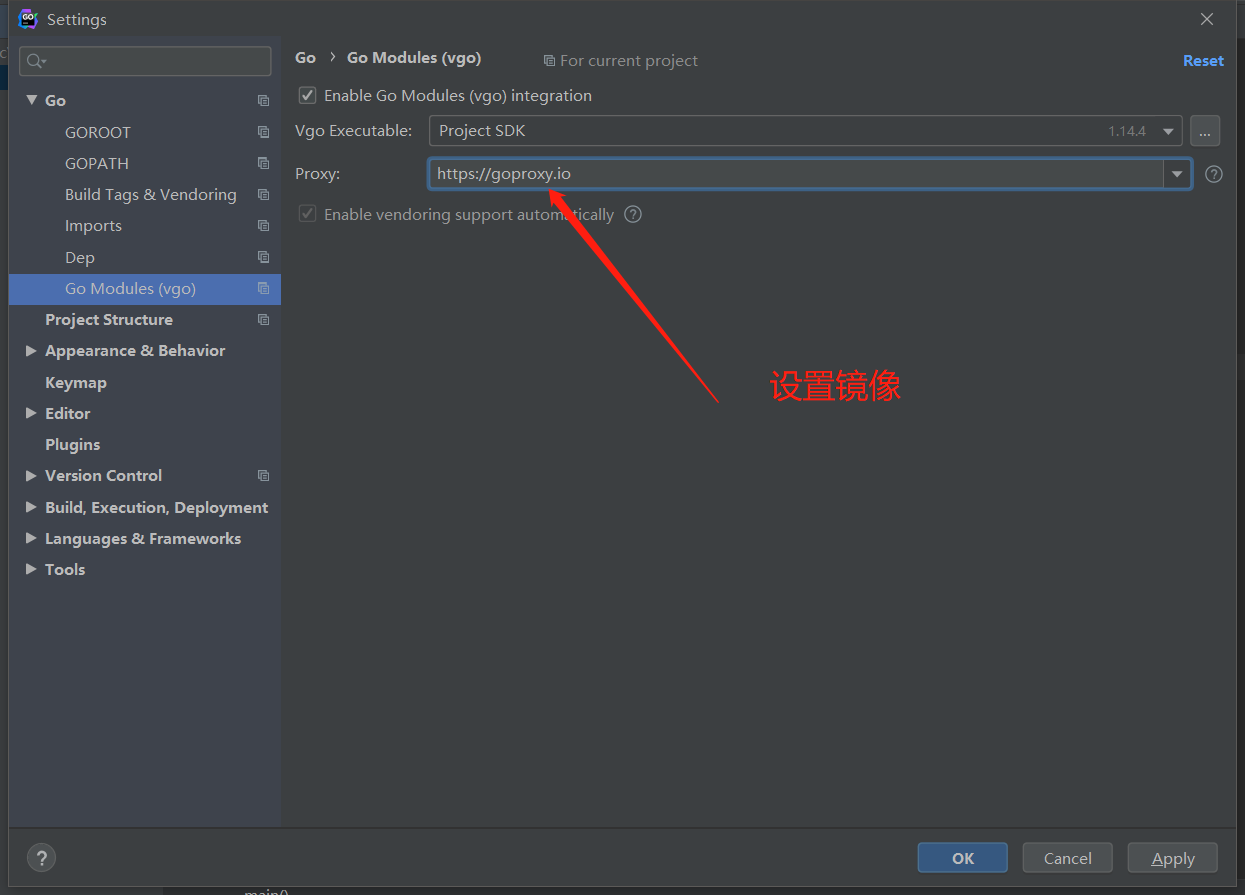Image resolution: width=1245 pixels, height=895 pixels.
Task: Click the search magnifier icon in the settings search box
Action: click(35, 61)
